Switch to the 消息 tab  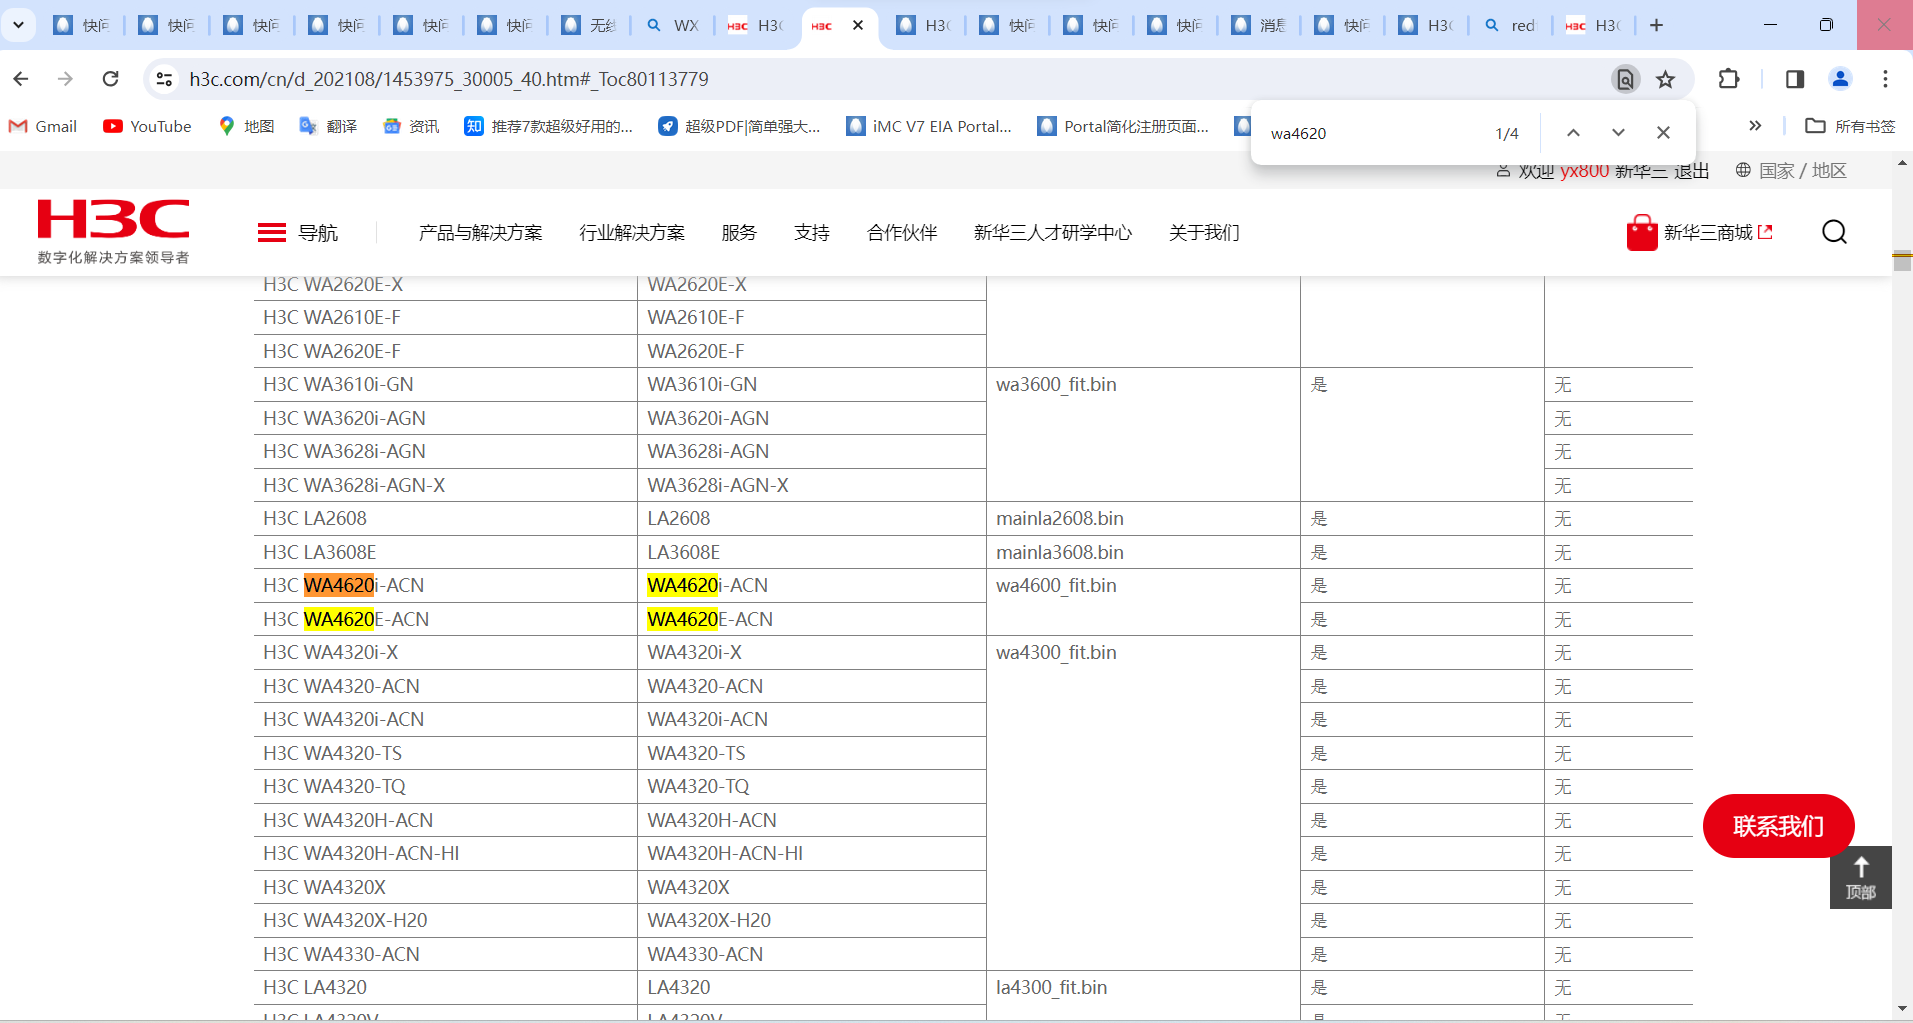pyautogui.click(x=1259, y=25)
